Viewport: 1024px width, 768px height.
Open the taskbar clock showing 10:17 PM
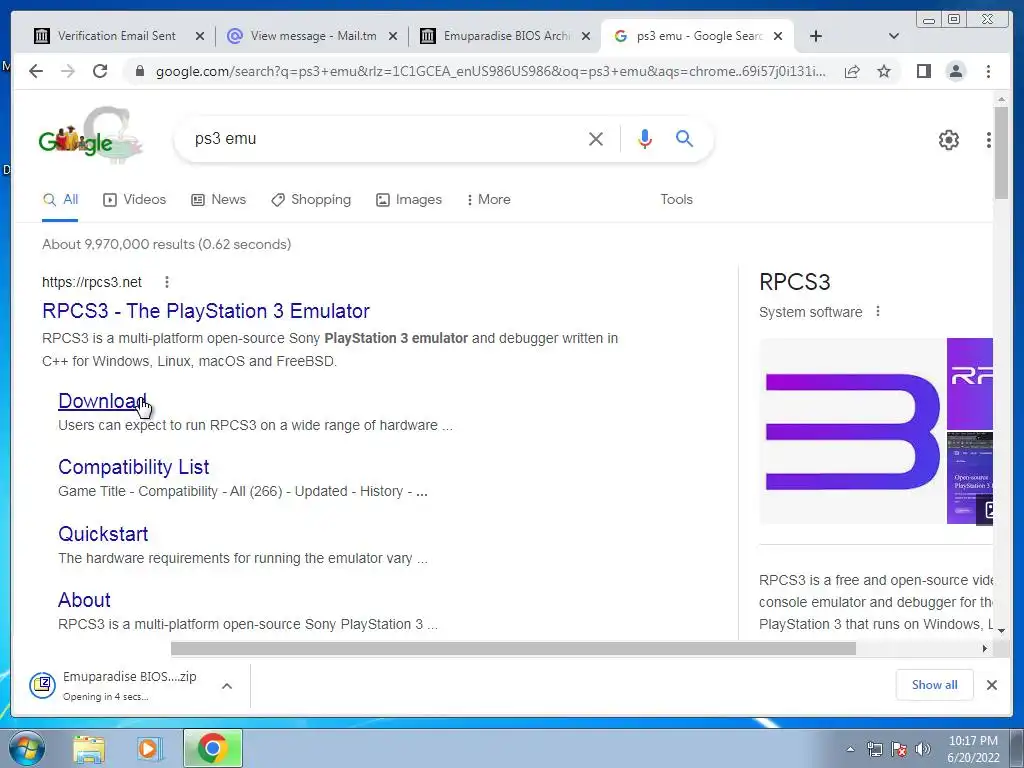[x=973, y=749]
